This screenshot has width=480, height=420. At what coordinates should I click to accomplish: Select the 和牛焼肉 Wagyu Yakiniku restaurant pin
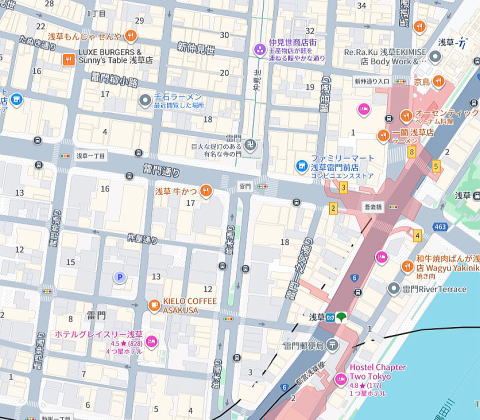click(407, 267)
